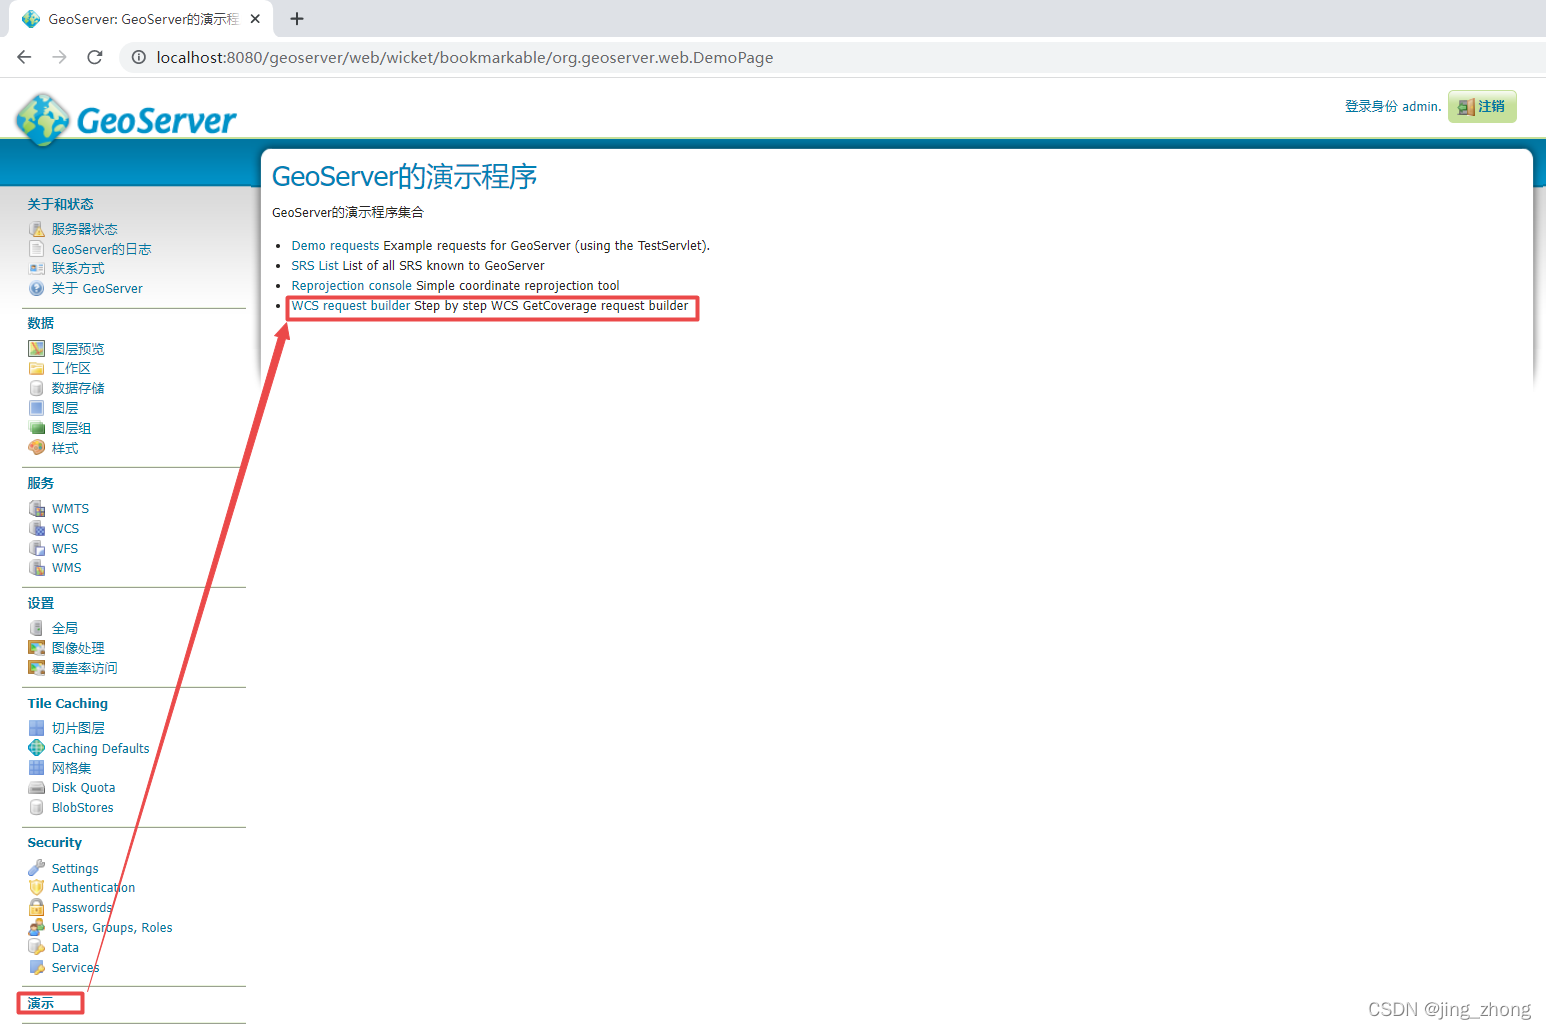This screenshot has width=1546, height=1029.
Task: Click the GeoServer logo
Action: 126,119
